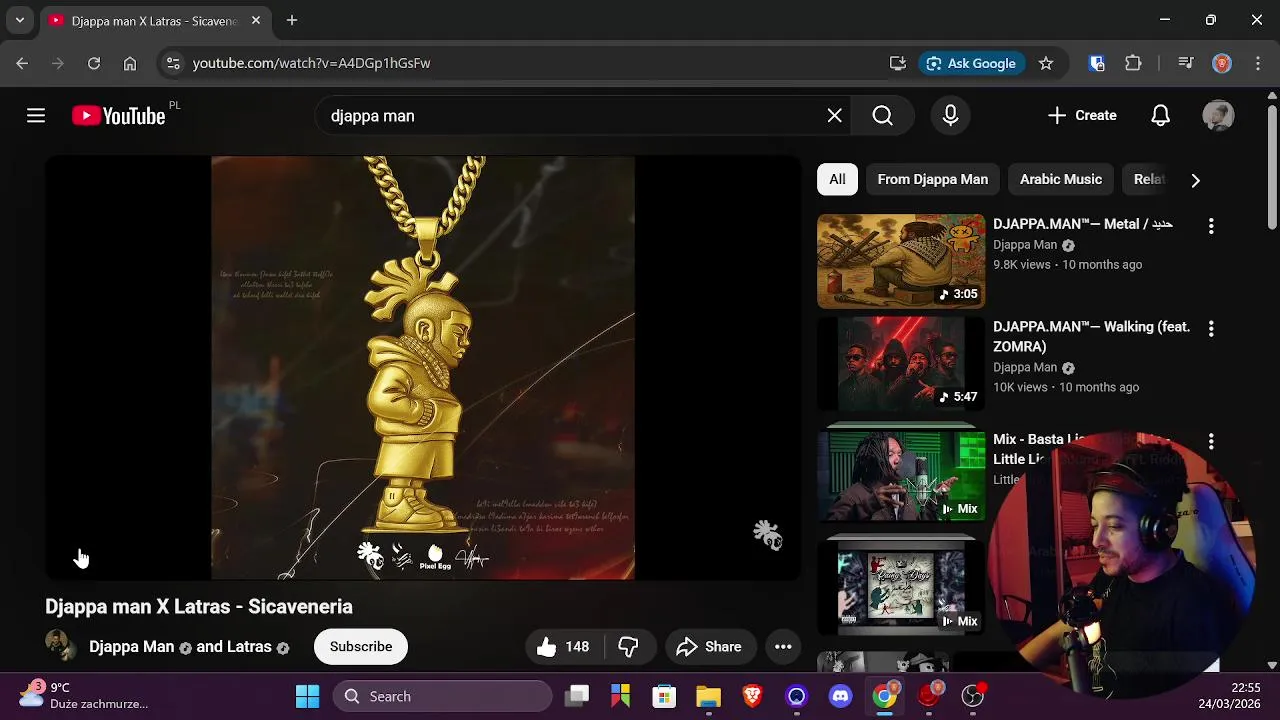Select the Arabic Music chip
1280x720 pixels.
1060,180
